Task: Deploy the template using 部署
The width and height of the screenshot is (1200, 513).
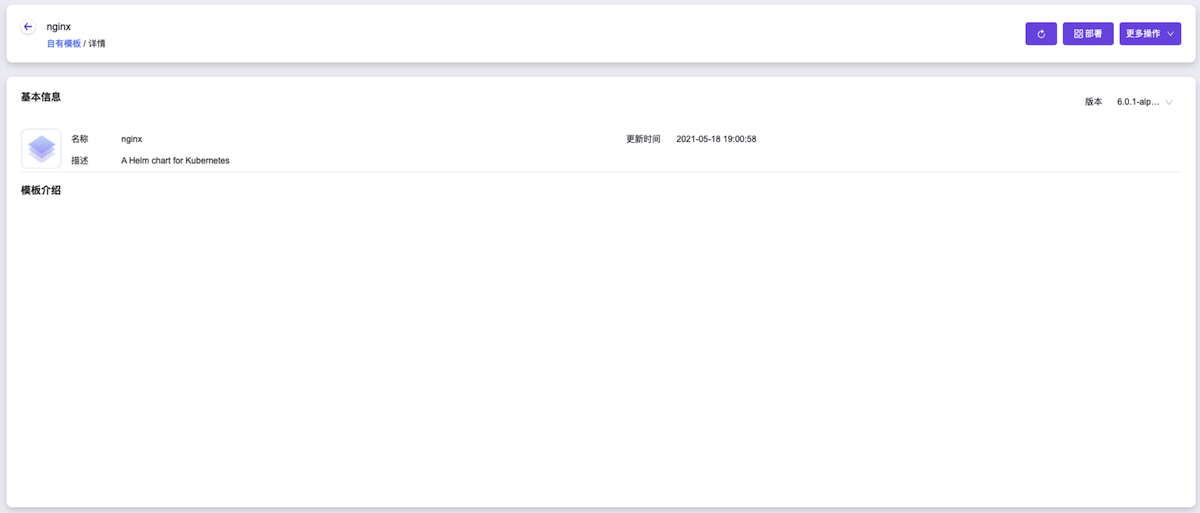Action: [x=1088, y=34]
